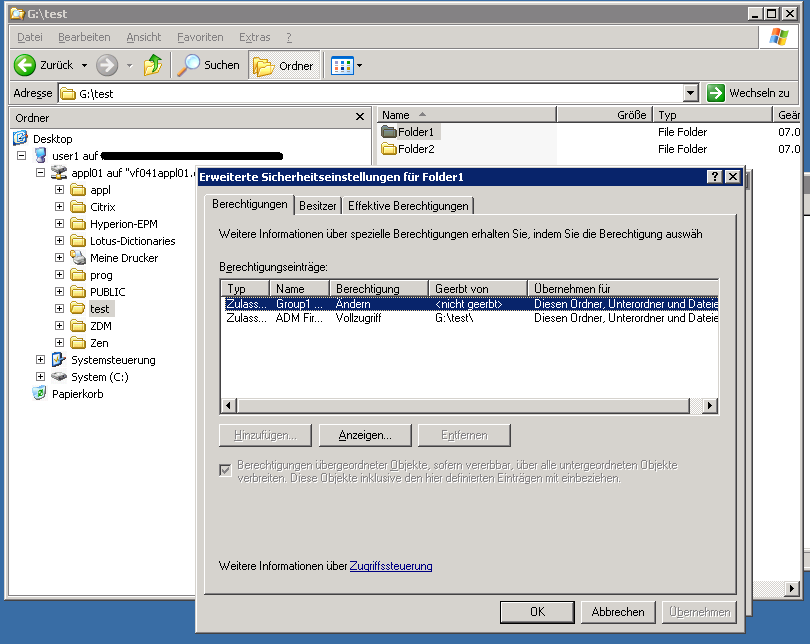Select the Citrix folder icon

coord(78,207)
